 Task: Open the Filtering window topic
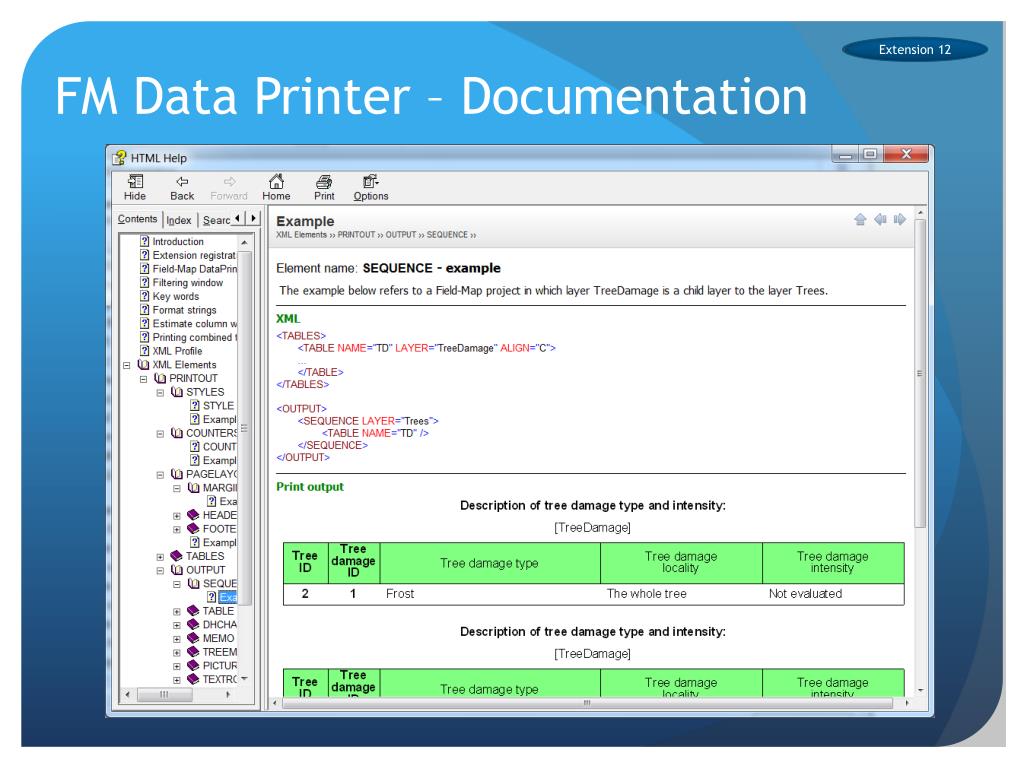187,282
